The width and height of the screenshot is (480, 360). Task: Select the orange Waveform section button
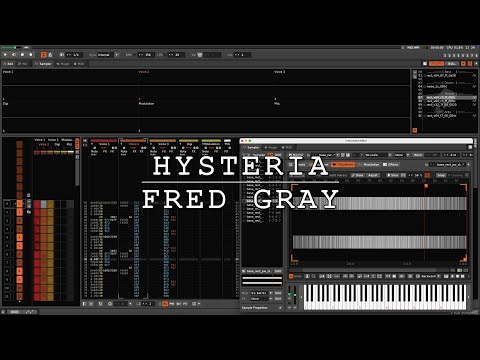pos(343,165)
